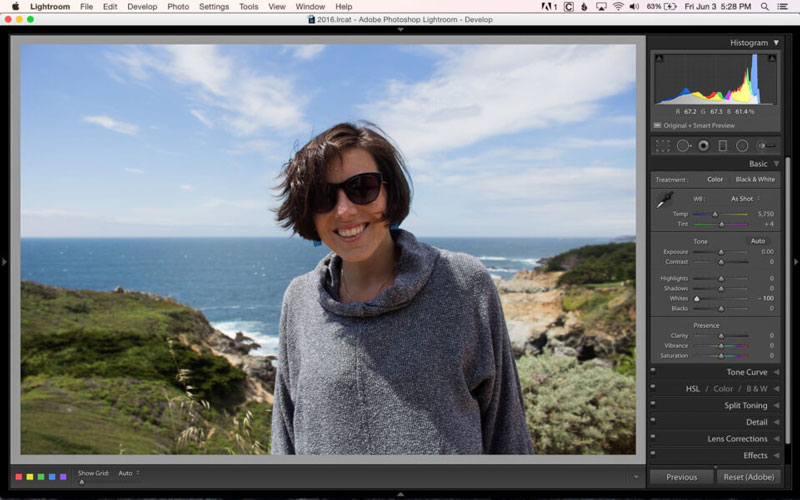Choose the Graduated Filter tool
The height and width of the screenshot is (500, 800).
coord(723,146)
